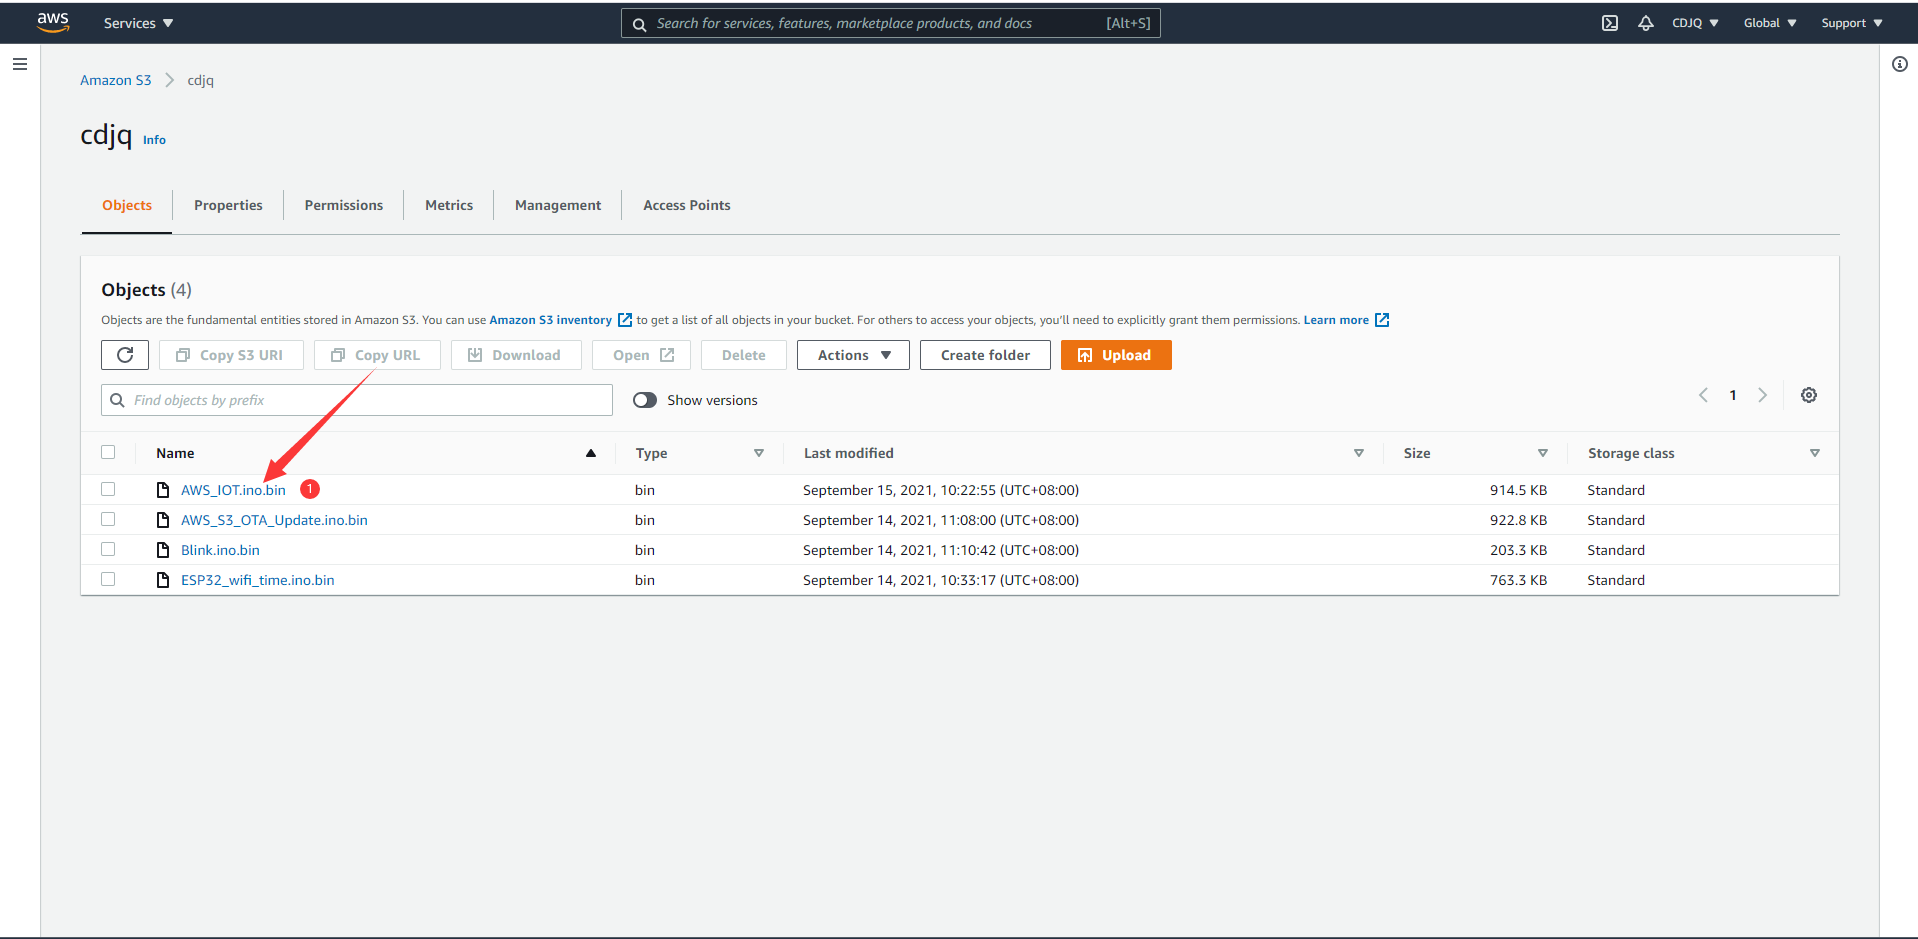Click the page number 1 indicator
1918x939 pixels.
pos(1733,395)
